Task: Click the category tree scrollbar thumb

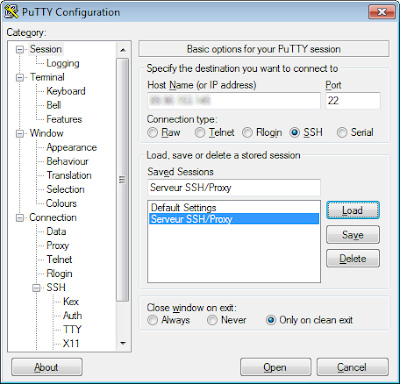Action: [x=123, y=180]
